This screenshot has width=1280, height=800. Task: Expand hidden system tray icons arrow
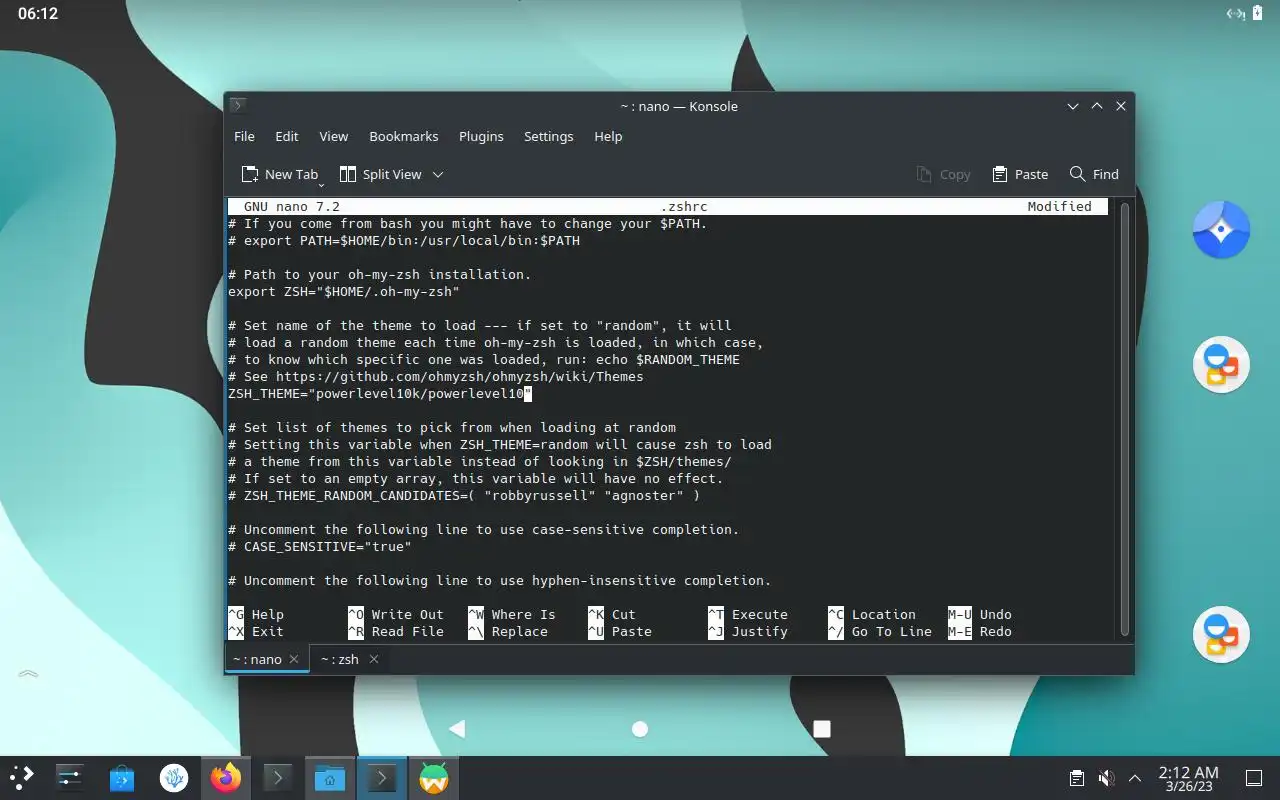coord(1135,778)
